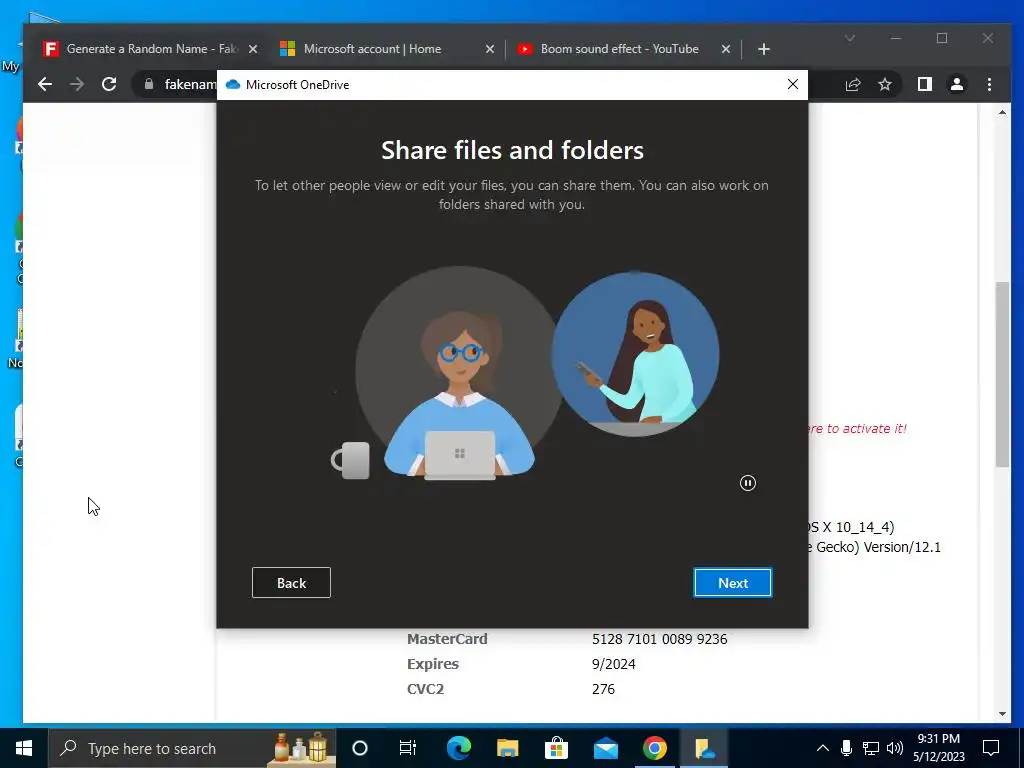This screenshot has width=1024, height=768.
Task: Click the 'MasterCard' label
Action: [x=447, y=639]
